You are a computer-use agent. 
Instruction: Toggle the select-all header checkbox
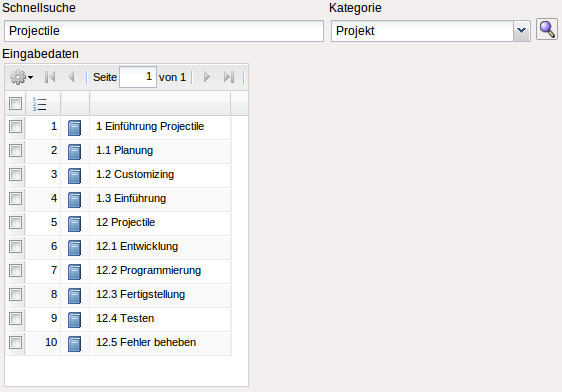pos(15,104)
